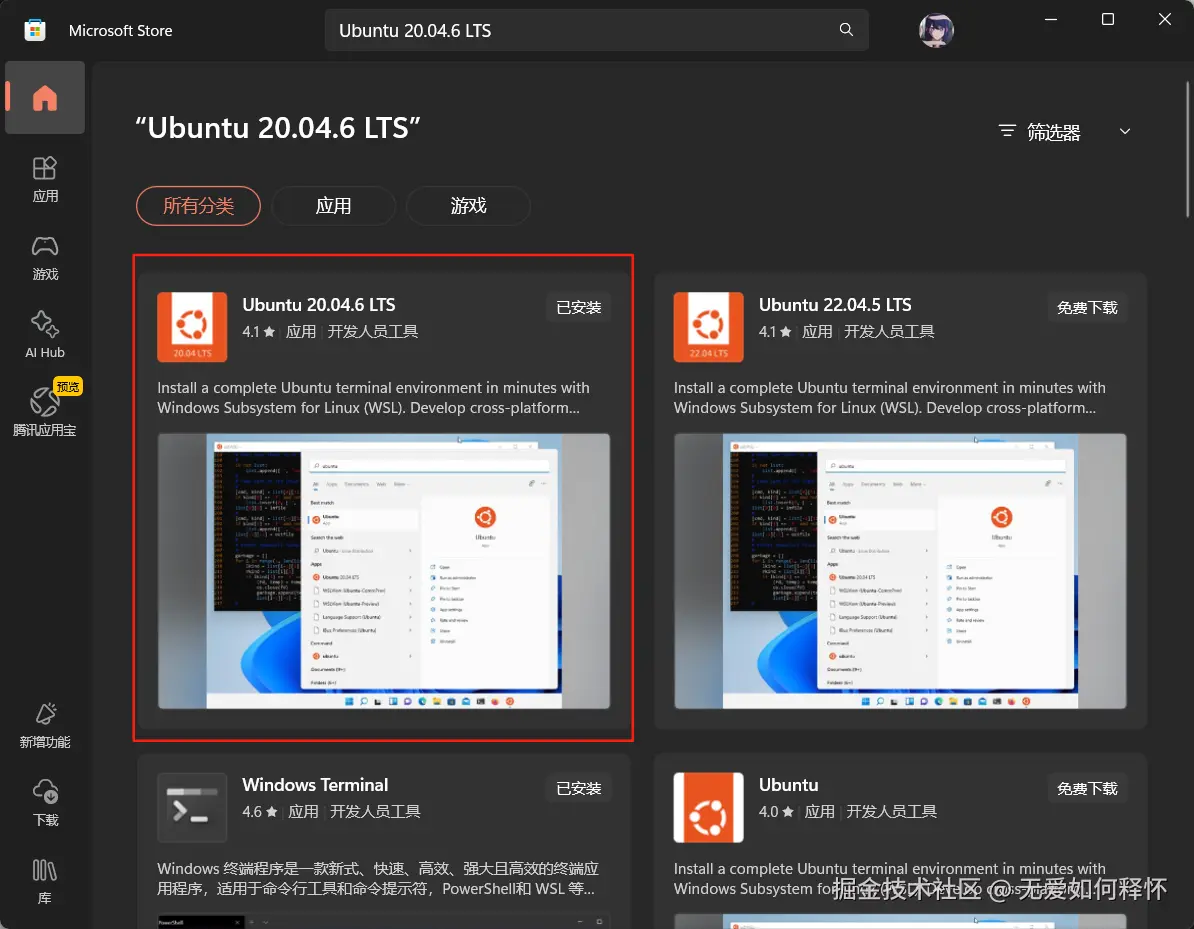This screenshot has width=1194, height=929.
Task: Click the search magnifier icon
Action: 846,30
